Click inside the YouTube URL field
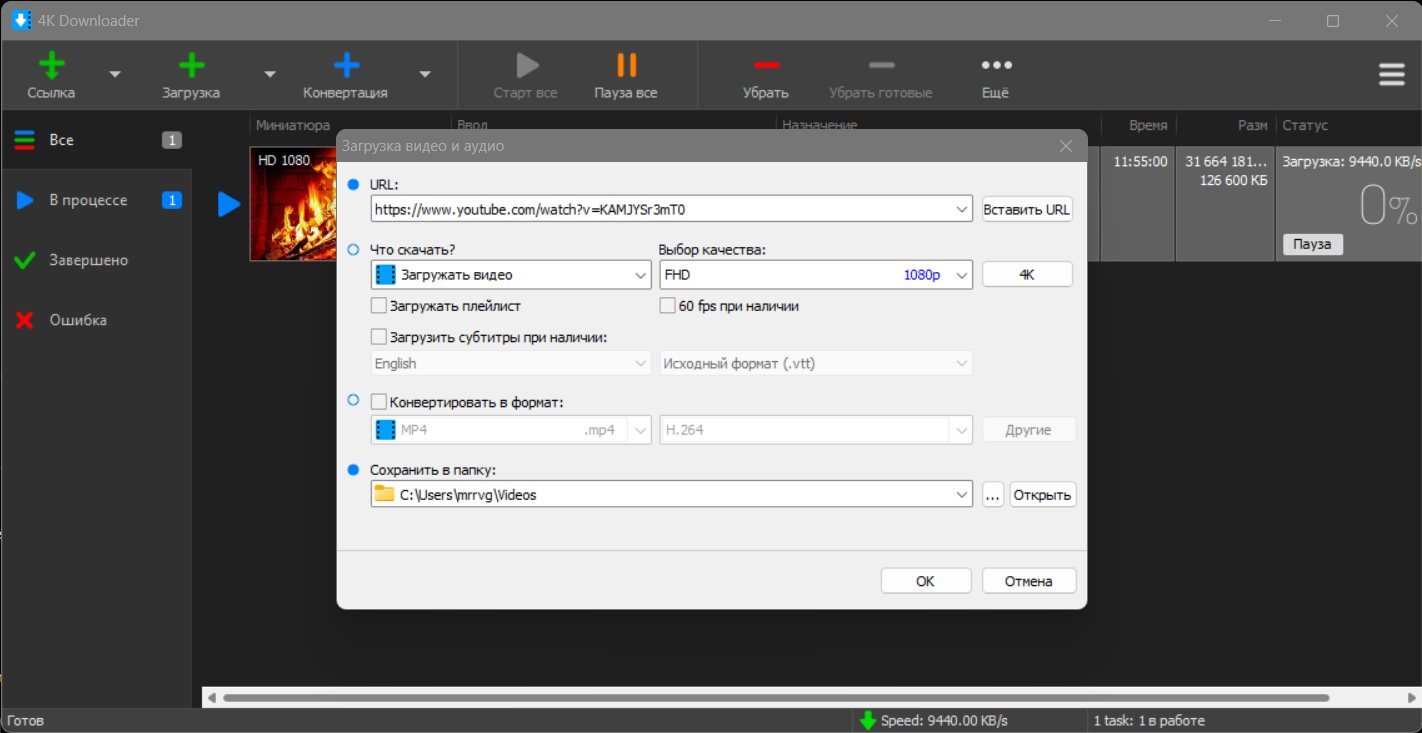 click(x=661, y=209)
